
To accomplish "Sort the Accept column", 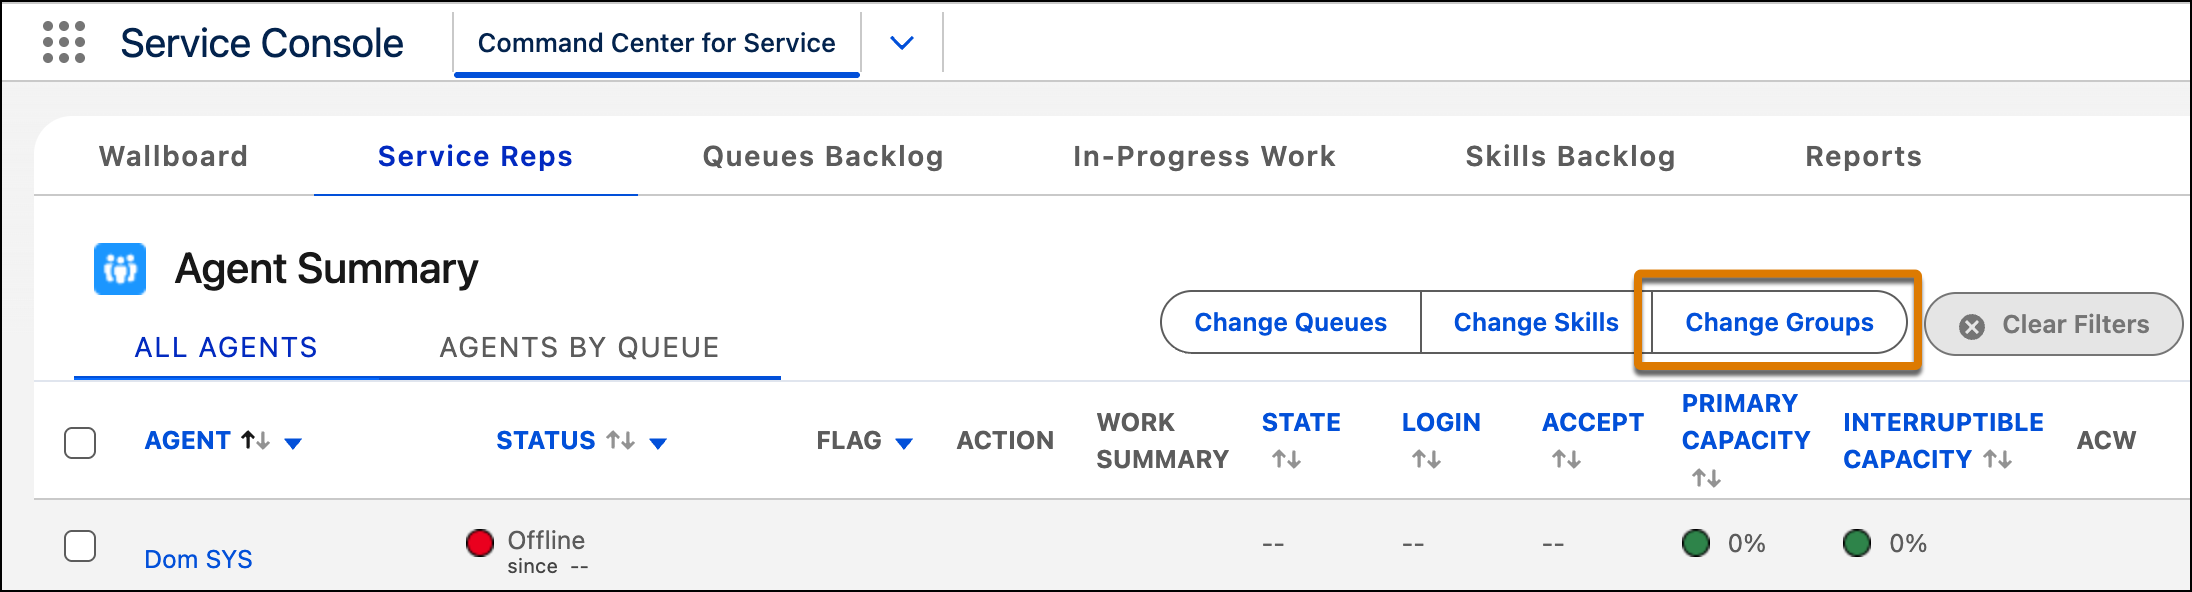I will point(1566,459).
